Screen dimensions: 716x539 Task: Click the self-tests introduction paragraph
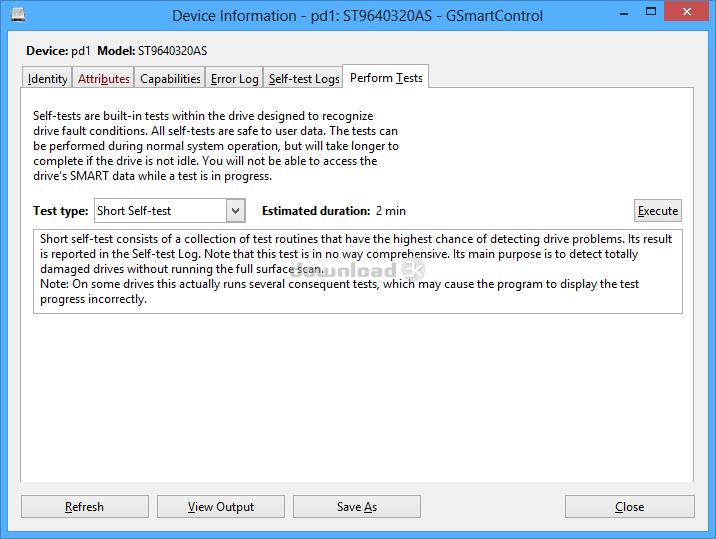pyautogui.click(x=216, y=146)
